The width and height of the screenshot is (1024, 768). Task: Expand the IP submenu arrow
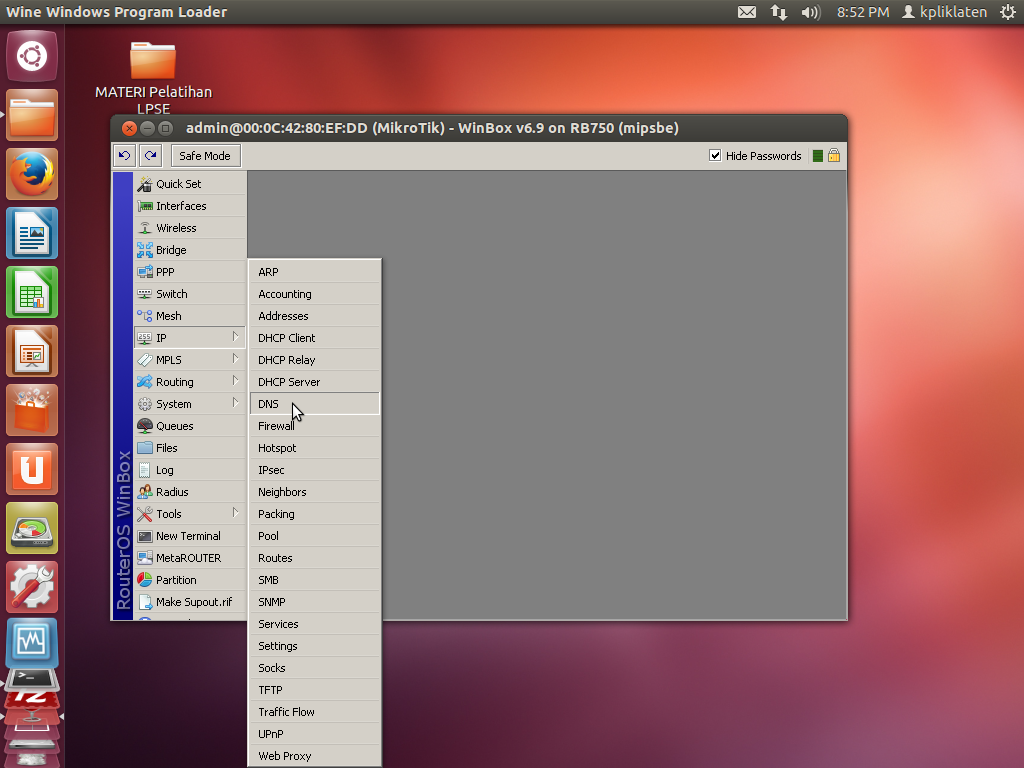tap(235, 337)
